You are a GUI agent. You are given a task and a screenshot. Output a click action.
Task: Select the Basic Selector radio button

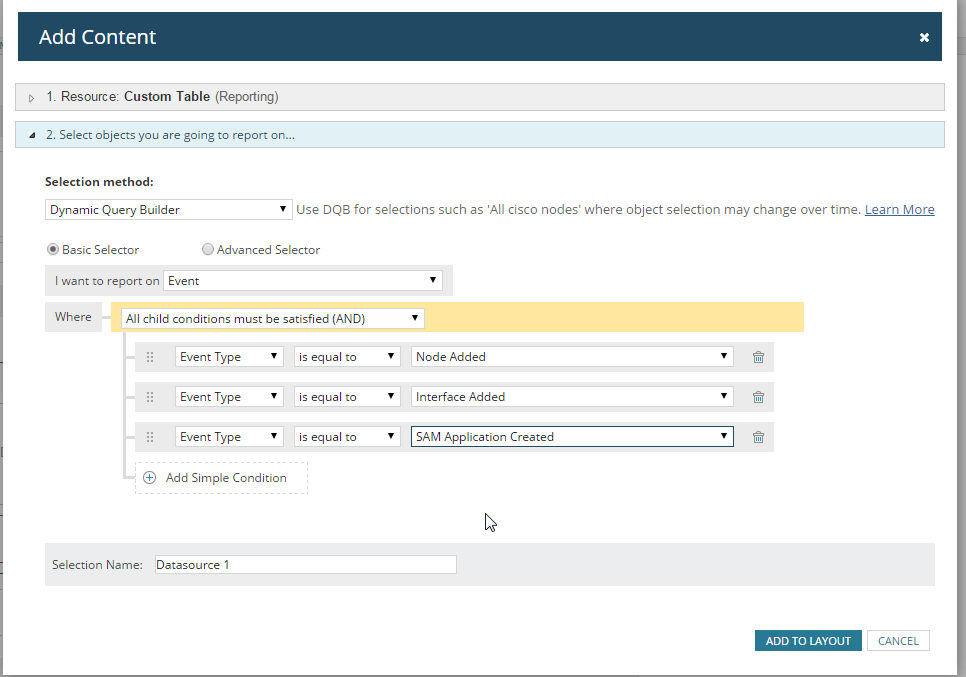point(53,249)
